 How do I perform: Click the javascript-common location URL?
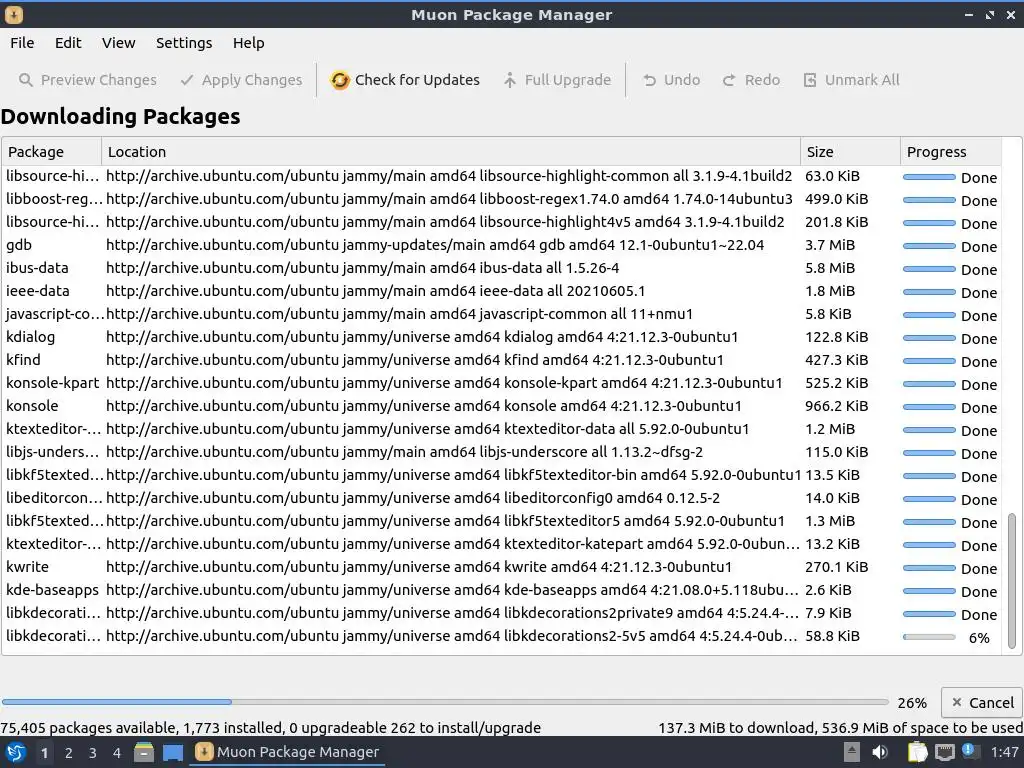click(x=400, y=314)
